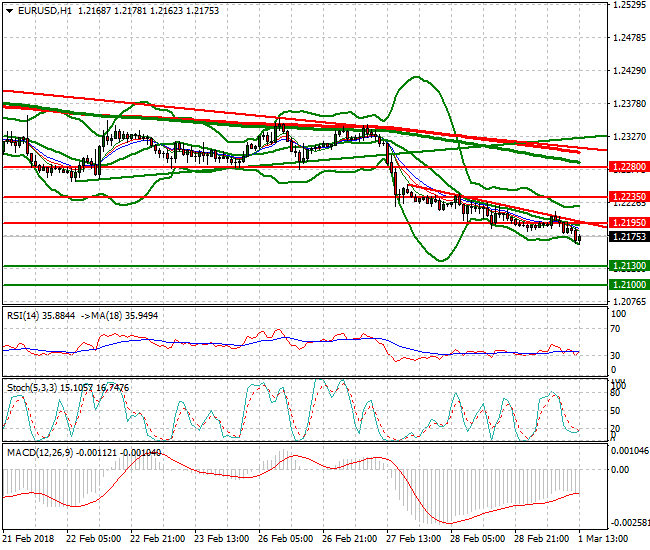The width and height of the screenshot is (650, 550).
Task: Select the 1.22350 red price level label
Action: [629, 196]
